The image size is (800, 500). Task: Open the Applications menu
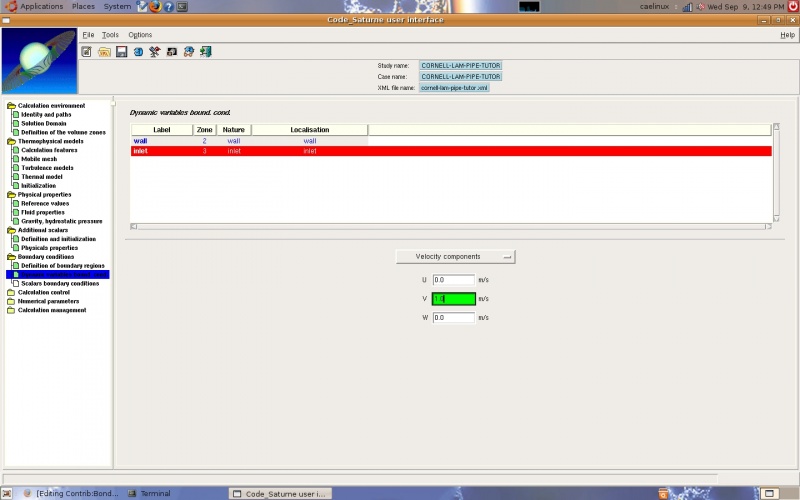click(x=41, y=6)
